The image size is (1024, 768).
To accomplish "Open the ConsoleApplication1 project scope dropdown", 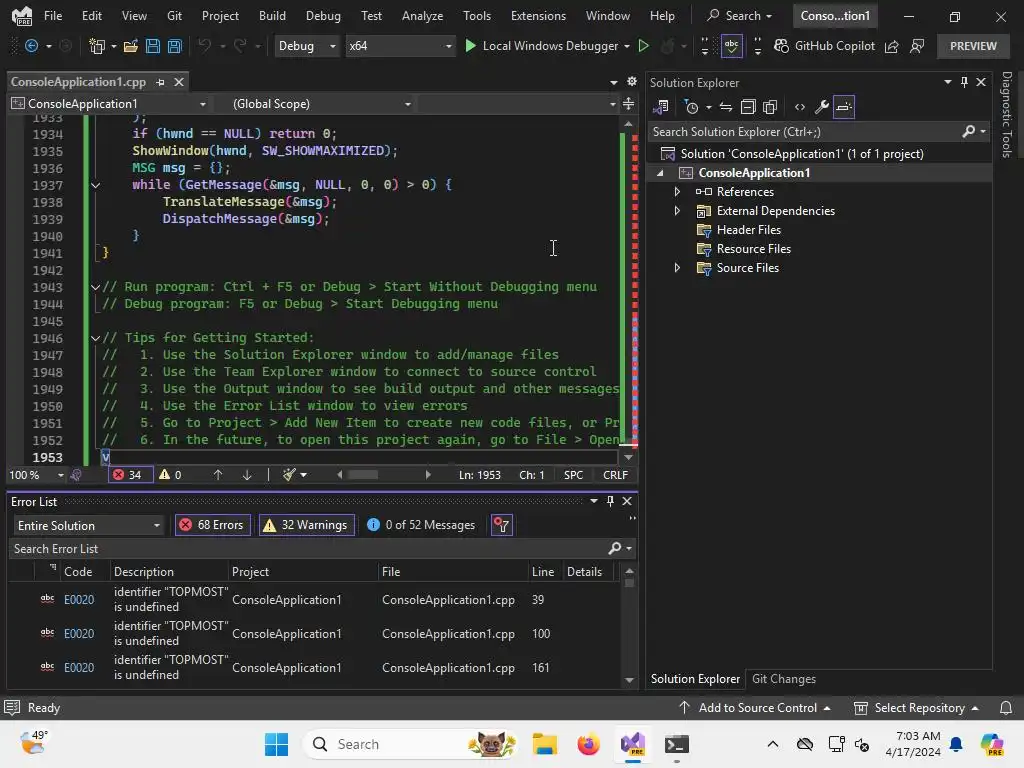I will coord(108,104).
